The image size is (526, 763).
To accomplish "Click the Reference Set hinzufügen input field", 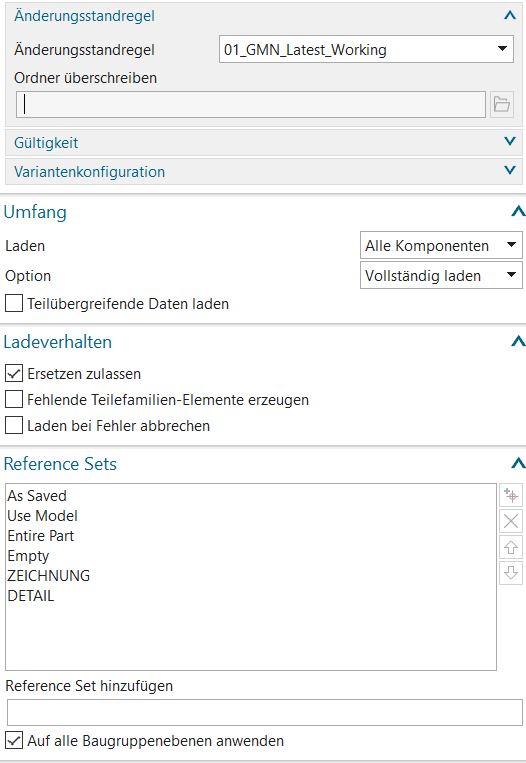I will click(265, 712).
